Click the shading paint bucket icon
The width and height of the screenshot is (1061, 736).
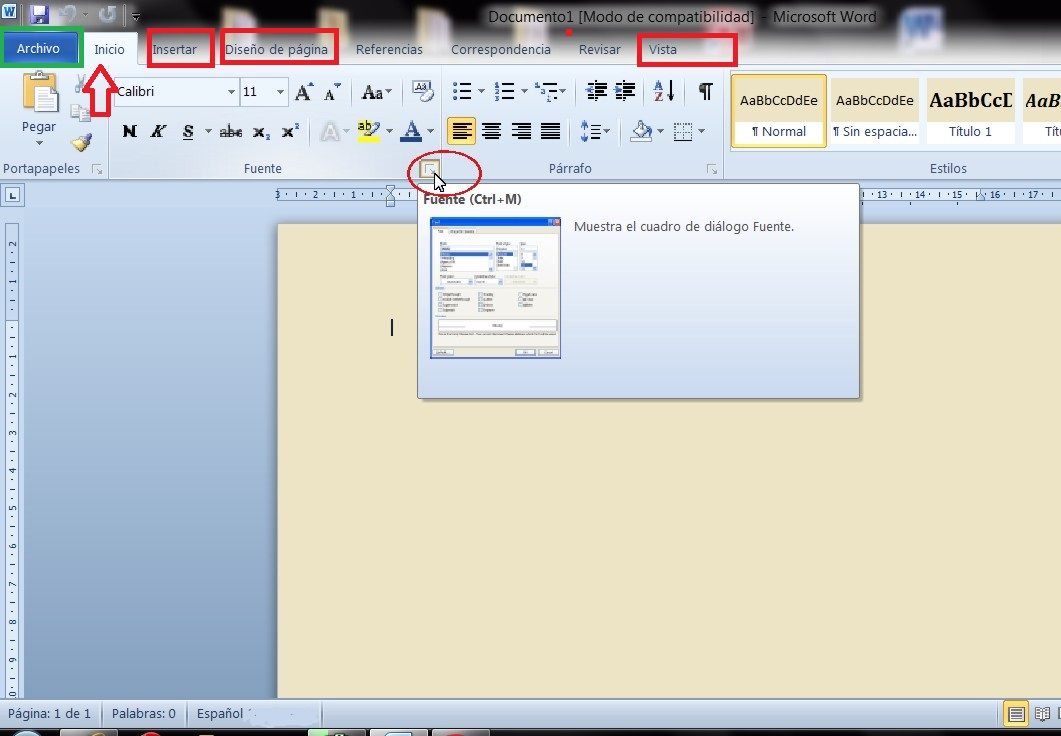point(641,131)
